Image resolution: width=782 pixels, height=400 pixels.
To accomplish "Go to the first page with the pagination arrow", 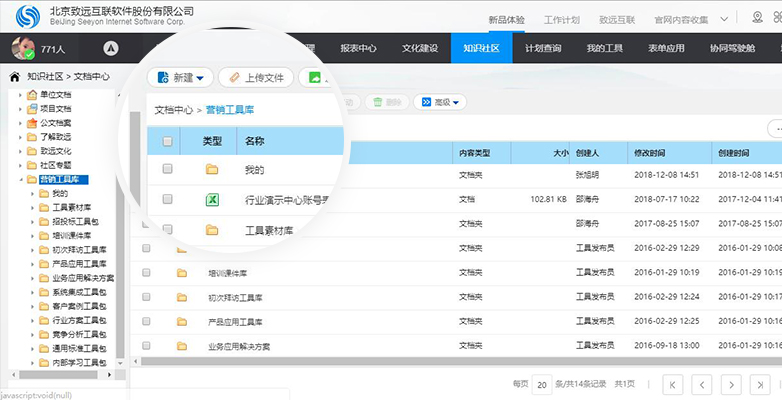I will pyautogui.click(x=672, y=385).
